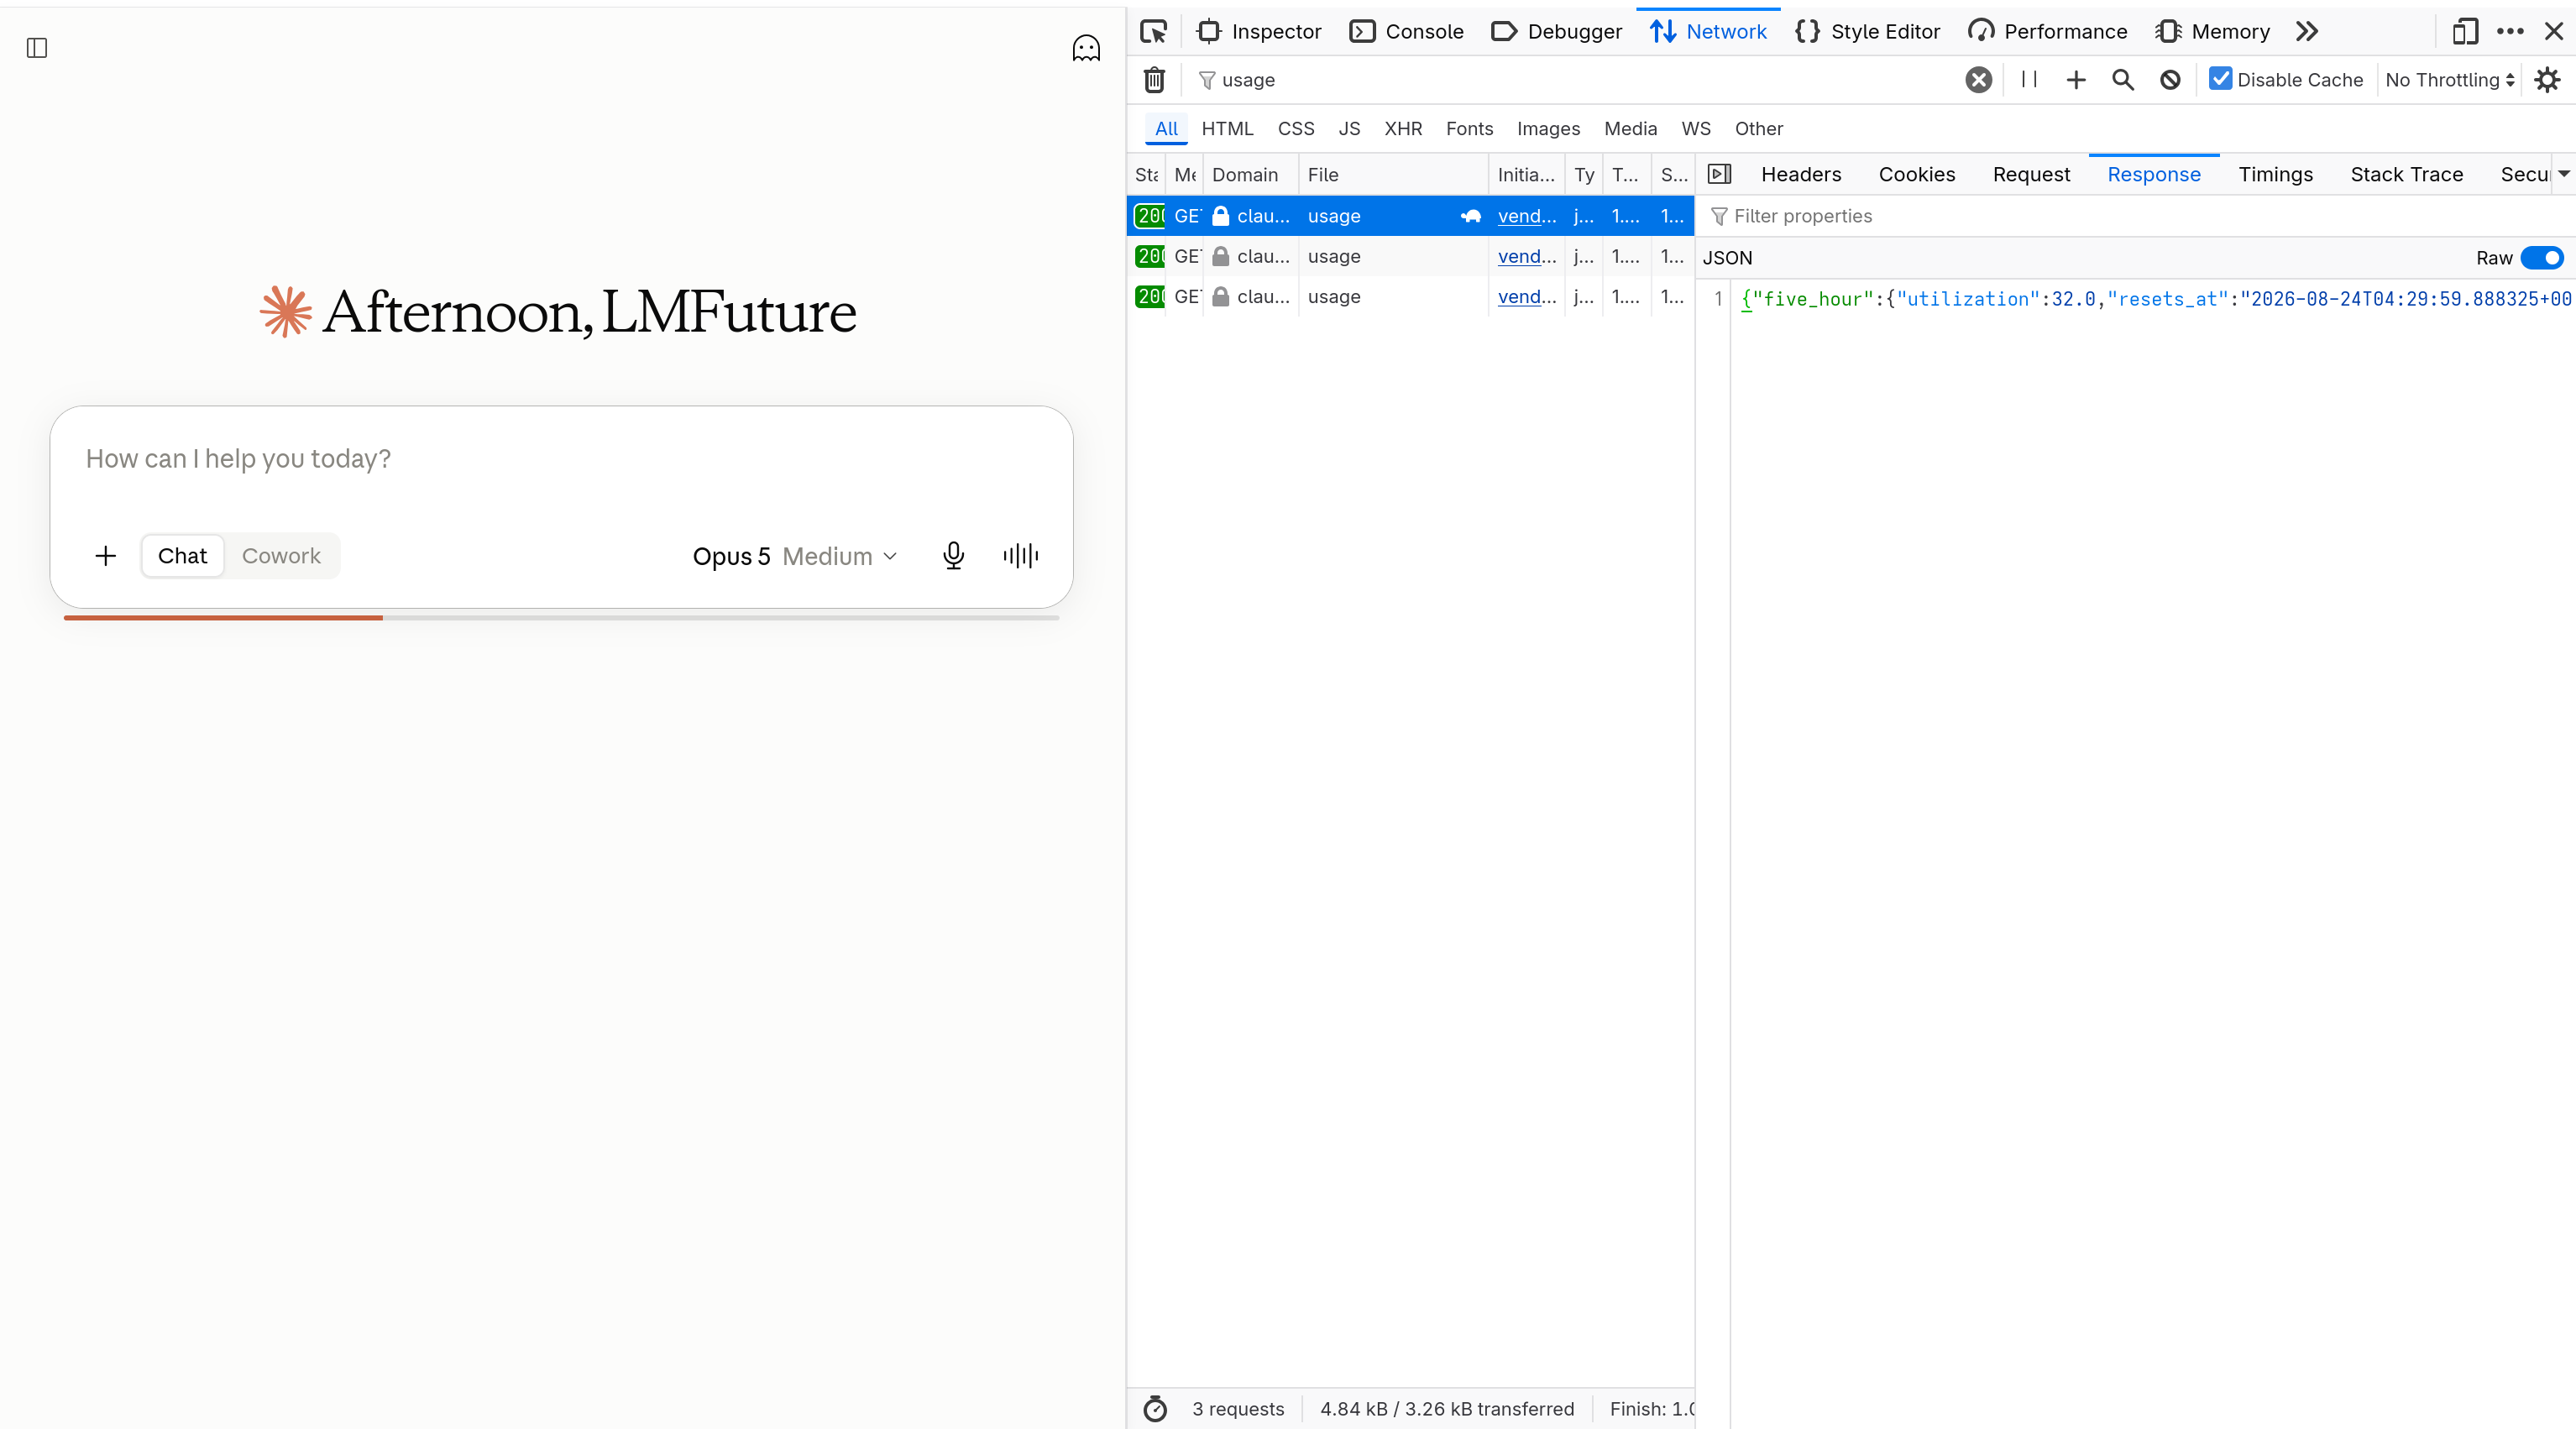Toggle the Disable Cache checkbox
Image resolution: width=2576 pixels, height=1429 pixels.
click(2220, 79)
